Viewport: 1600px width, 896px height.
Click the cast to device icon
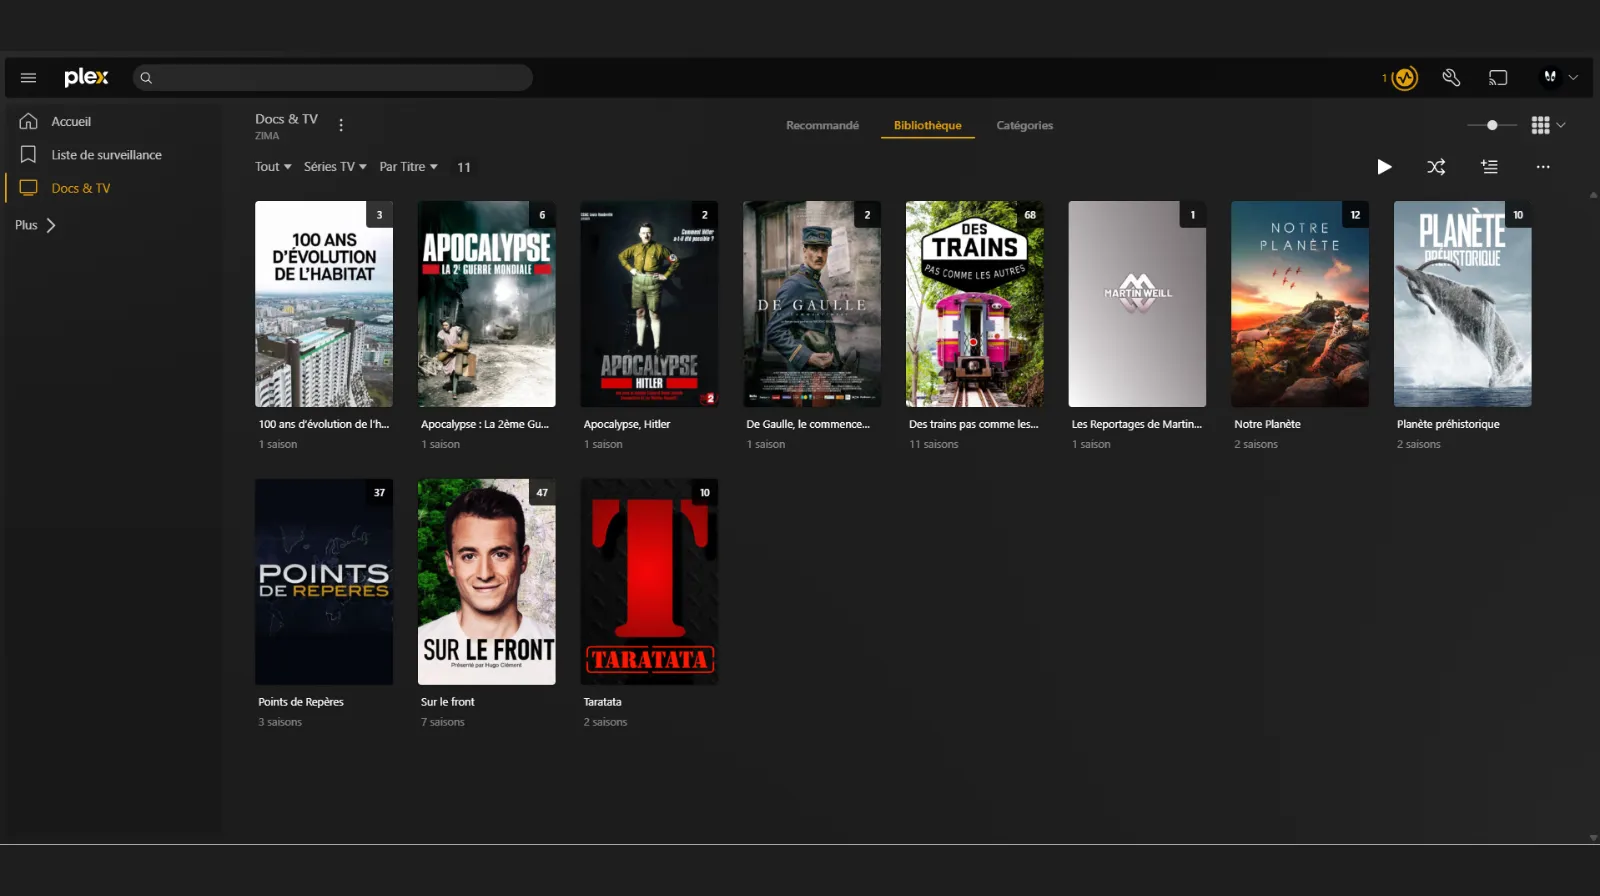click(1497, 78)
